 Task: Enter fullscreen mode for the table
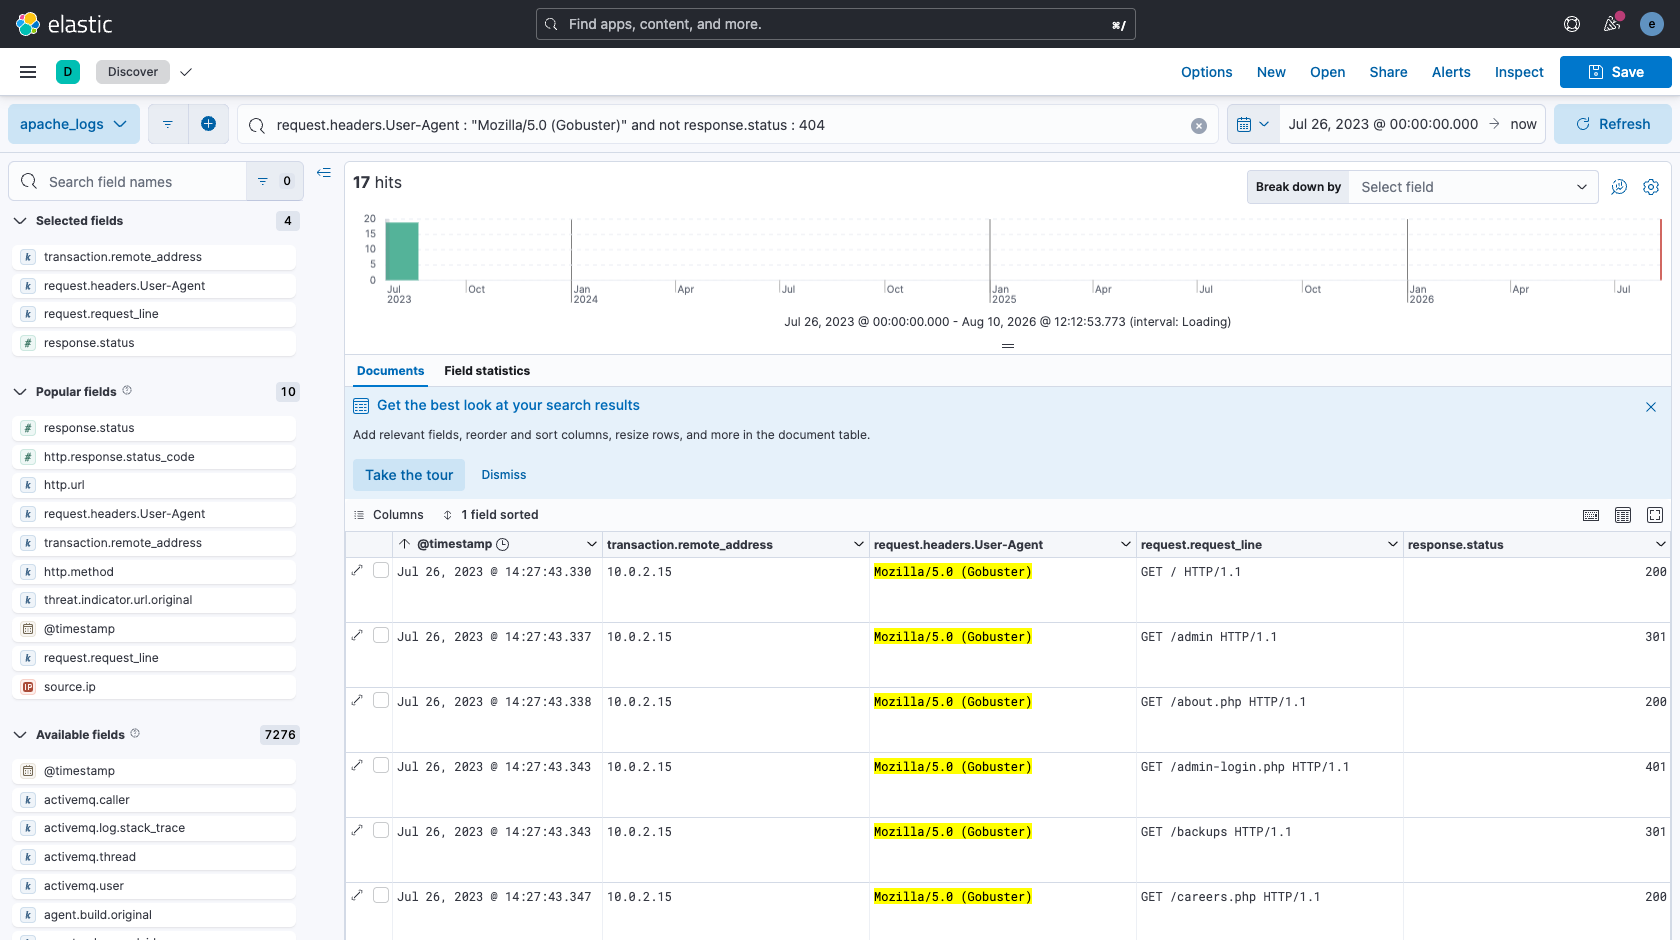[x=1655, y=515]
